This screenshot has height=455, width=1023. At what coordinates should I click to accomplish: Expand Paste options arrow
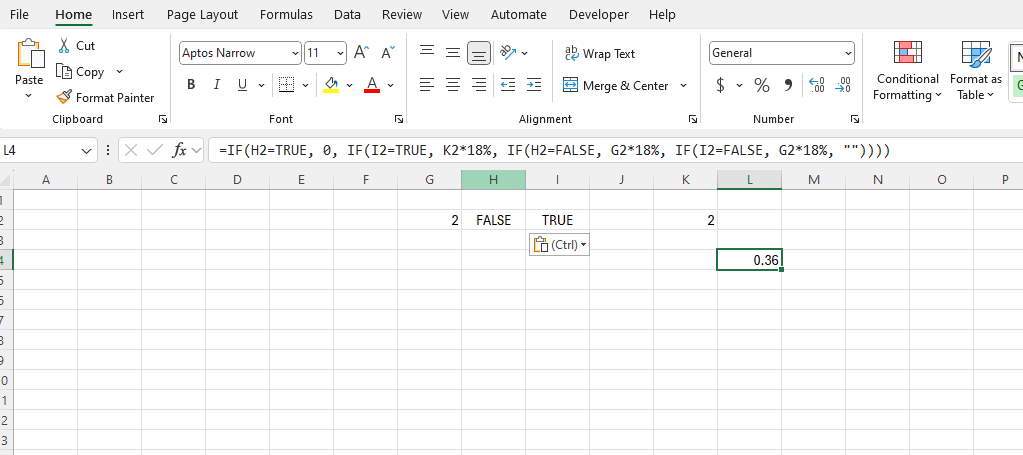tap(29, 95)
